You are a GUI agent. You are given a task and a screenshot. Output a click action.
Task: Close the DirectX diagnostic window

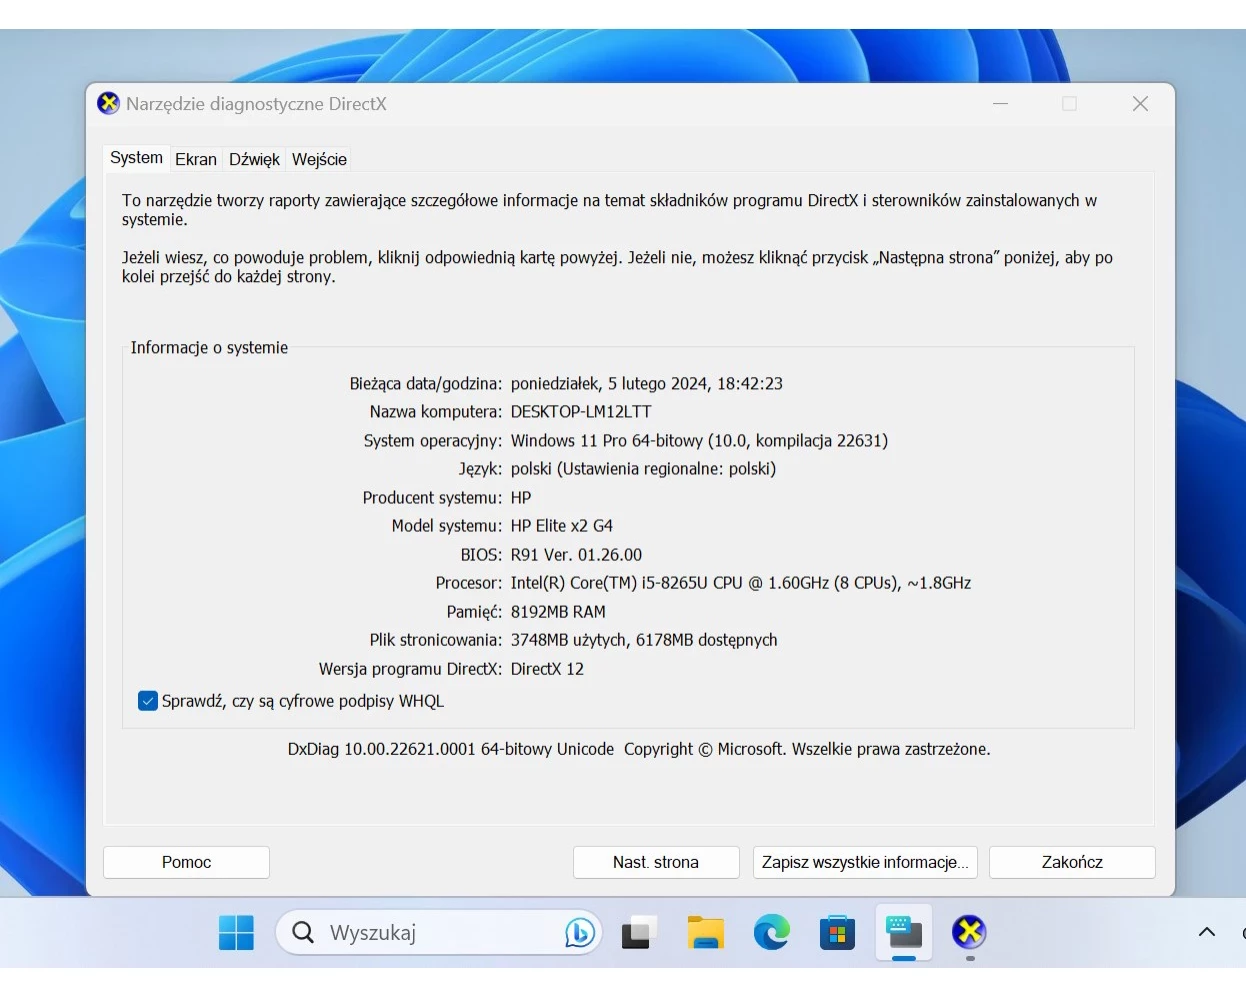[x=1140, y=104]
